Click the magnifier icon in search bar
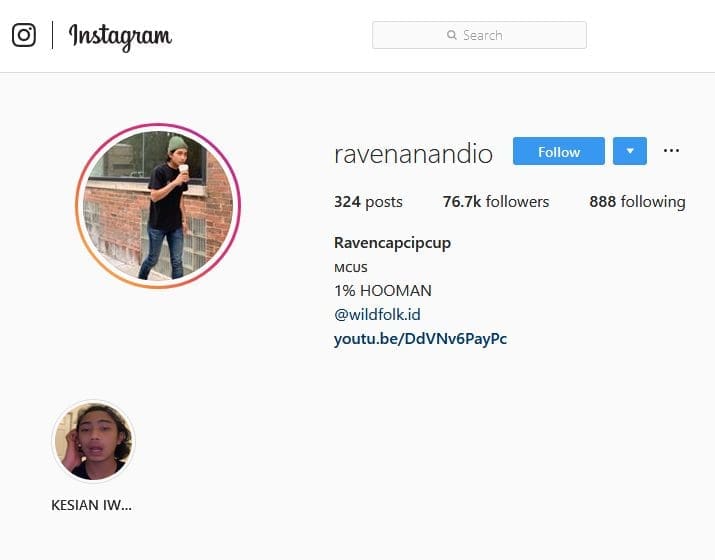Image resolution: width=715 pixels, height=560 pixels. point(452,35)
